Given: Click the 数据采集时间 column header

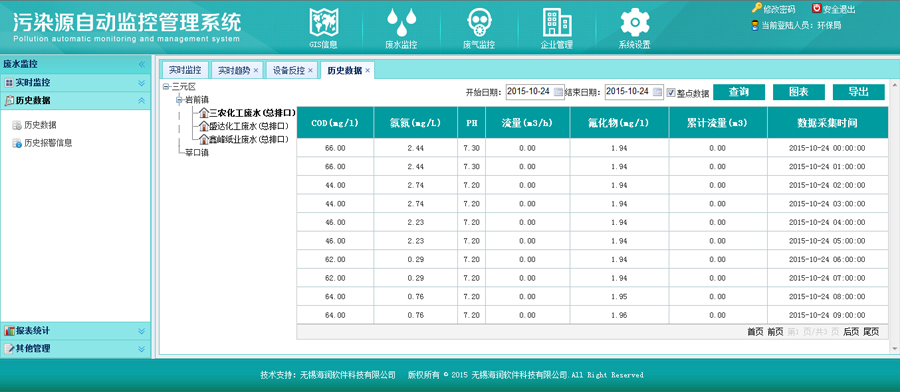Looking at the screenshot, I should [x=827, y=123].
